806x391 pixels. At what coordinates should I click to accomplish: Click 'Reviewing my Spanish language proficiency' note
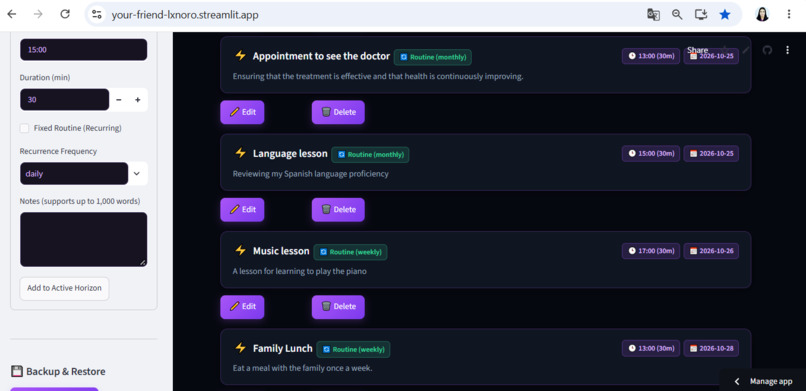click(310, 174)
